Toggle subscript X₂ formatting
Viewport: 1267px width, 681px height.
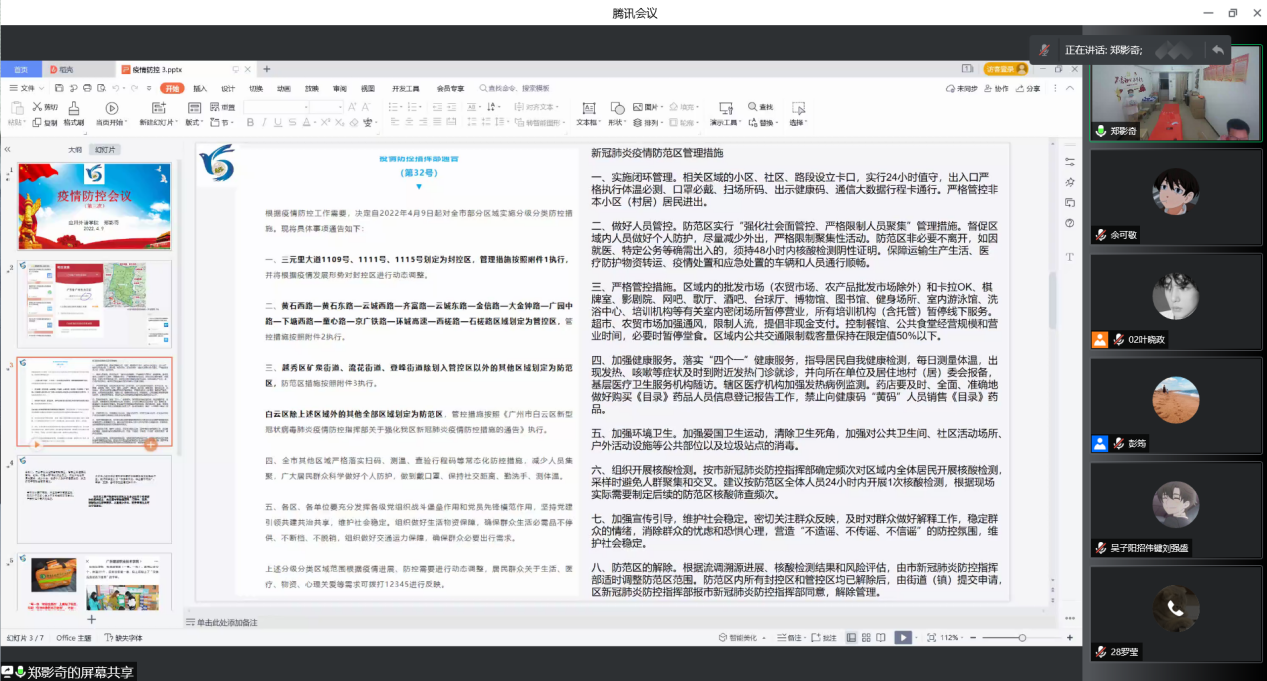point(339,123)
